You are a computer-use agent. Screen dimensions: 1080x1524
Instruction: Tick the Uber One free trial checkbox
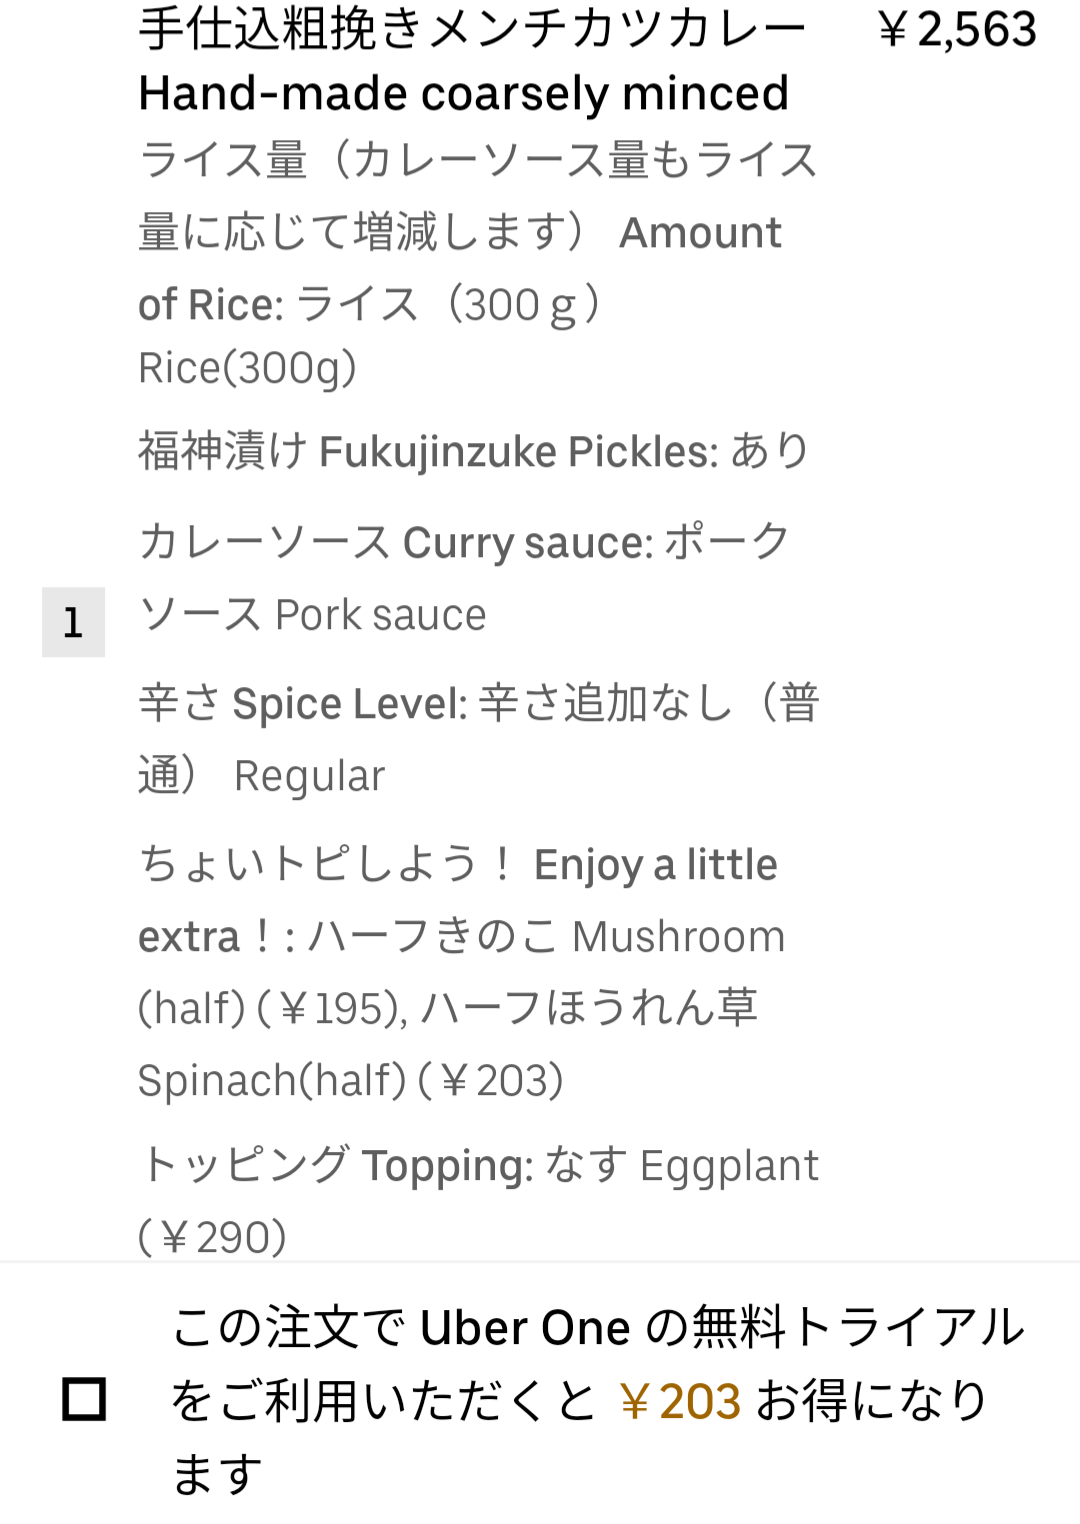coord(84,1399)
